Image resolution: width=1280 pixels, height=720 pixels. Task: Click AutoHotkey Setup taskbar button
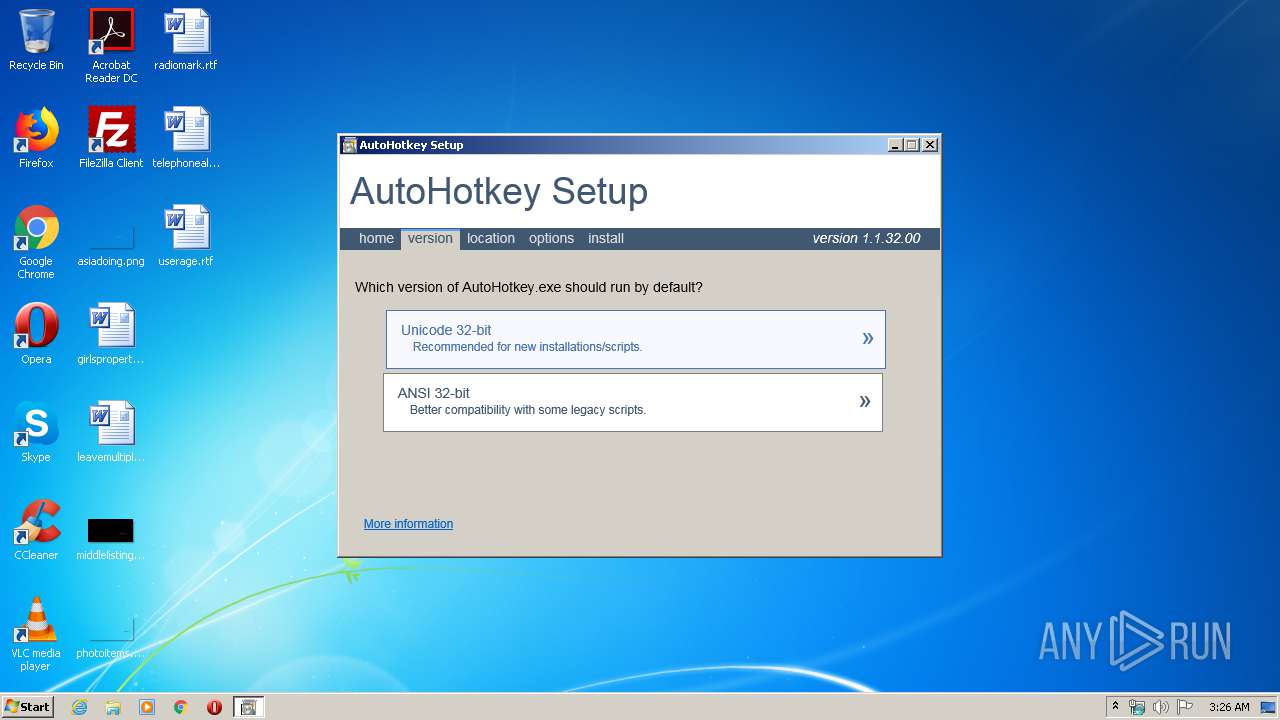pyautogui.click(x=249, y=707)
